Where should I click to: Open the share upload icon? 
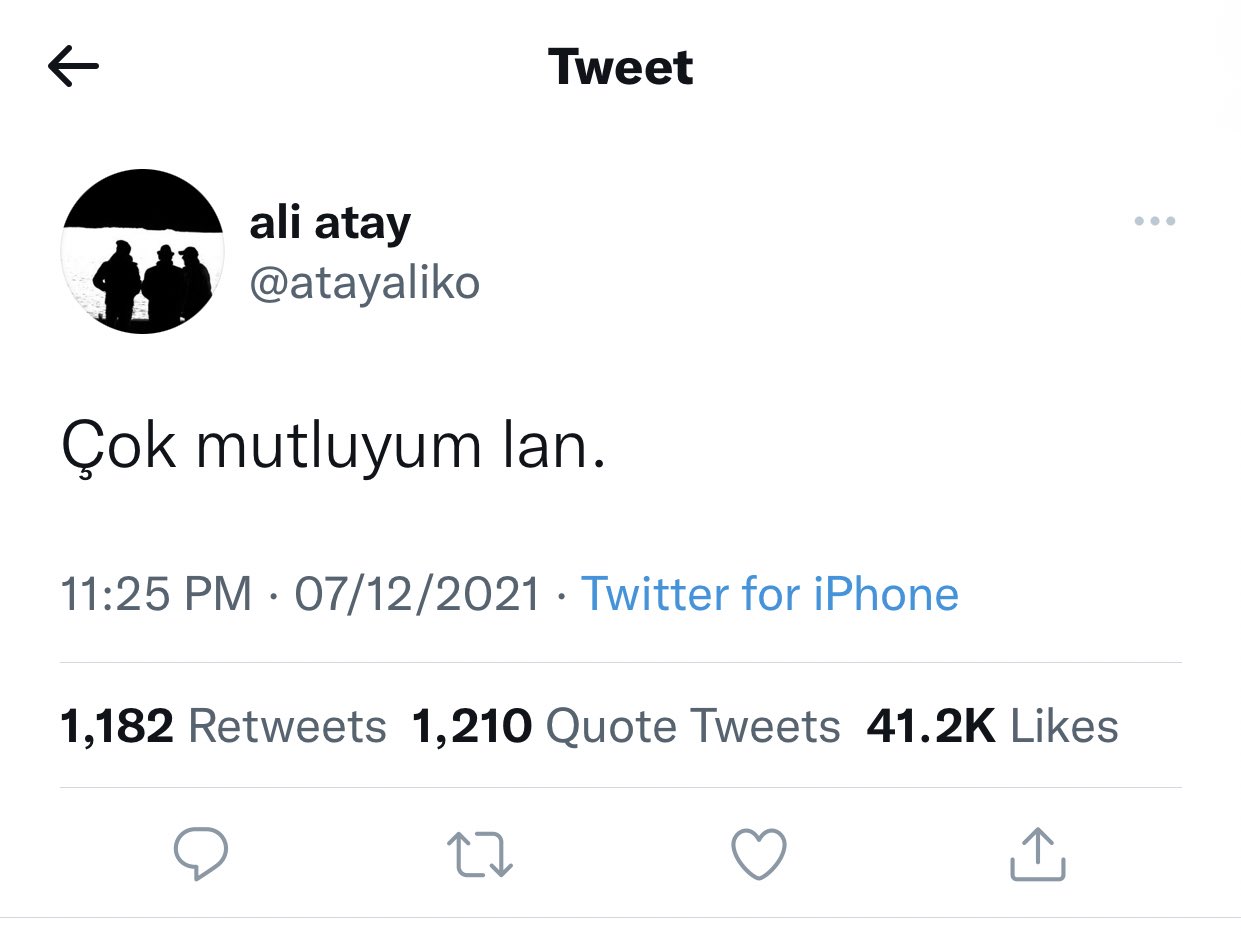pos(1037,855)
